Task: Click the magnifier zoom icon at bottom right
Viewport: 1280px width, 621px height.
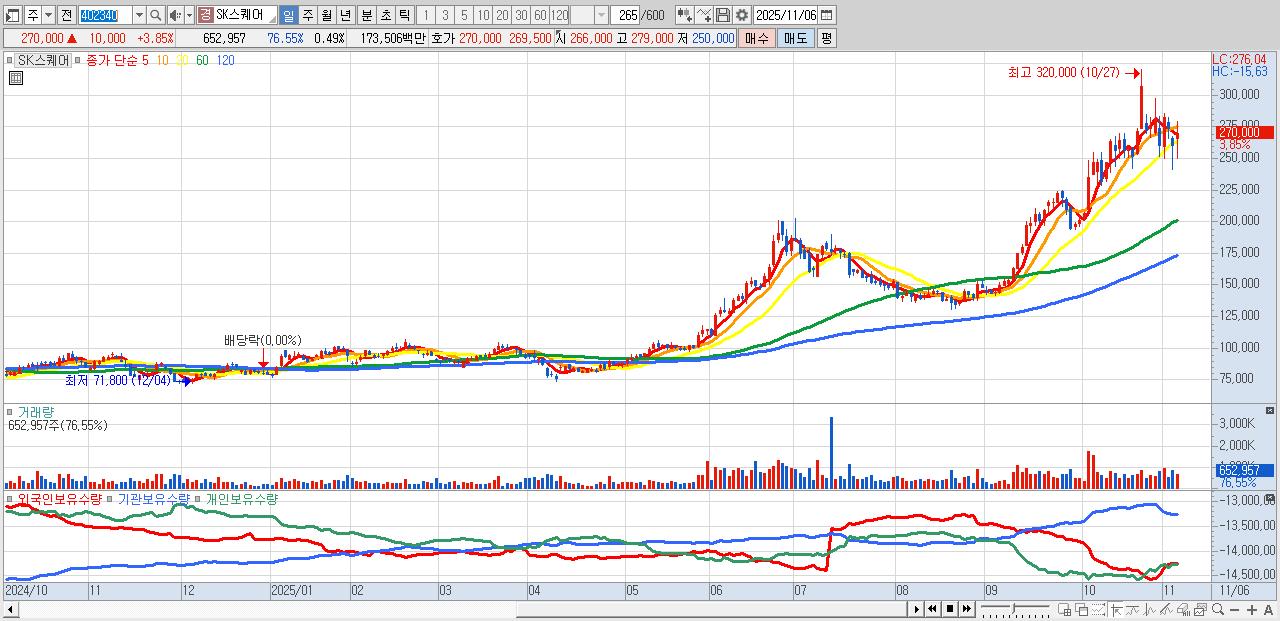Action: (1218, 609)
